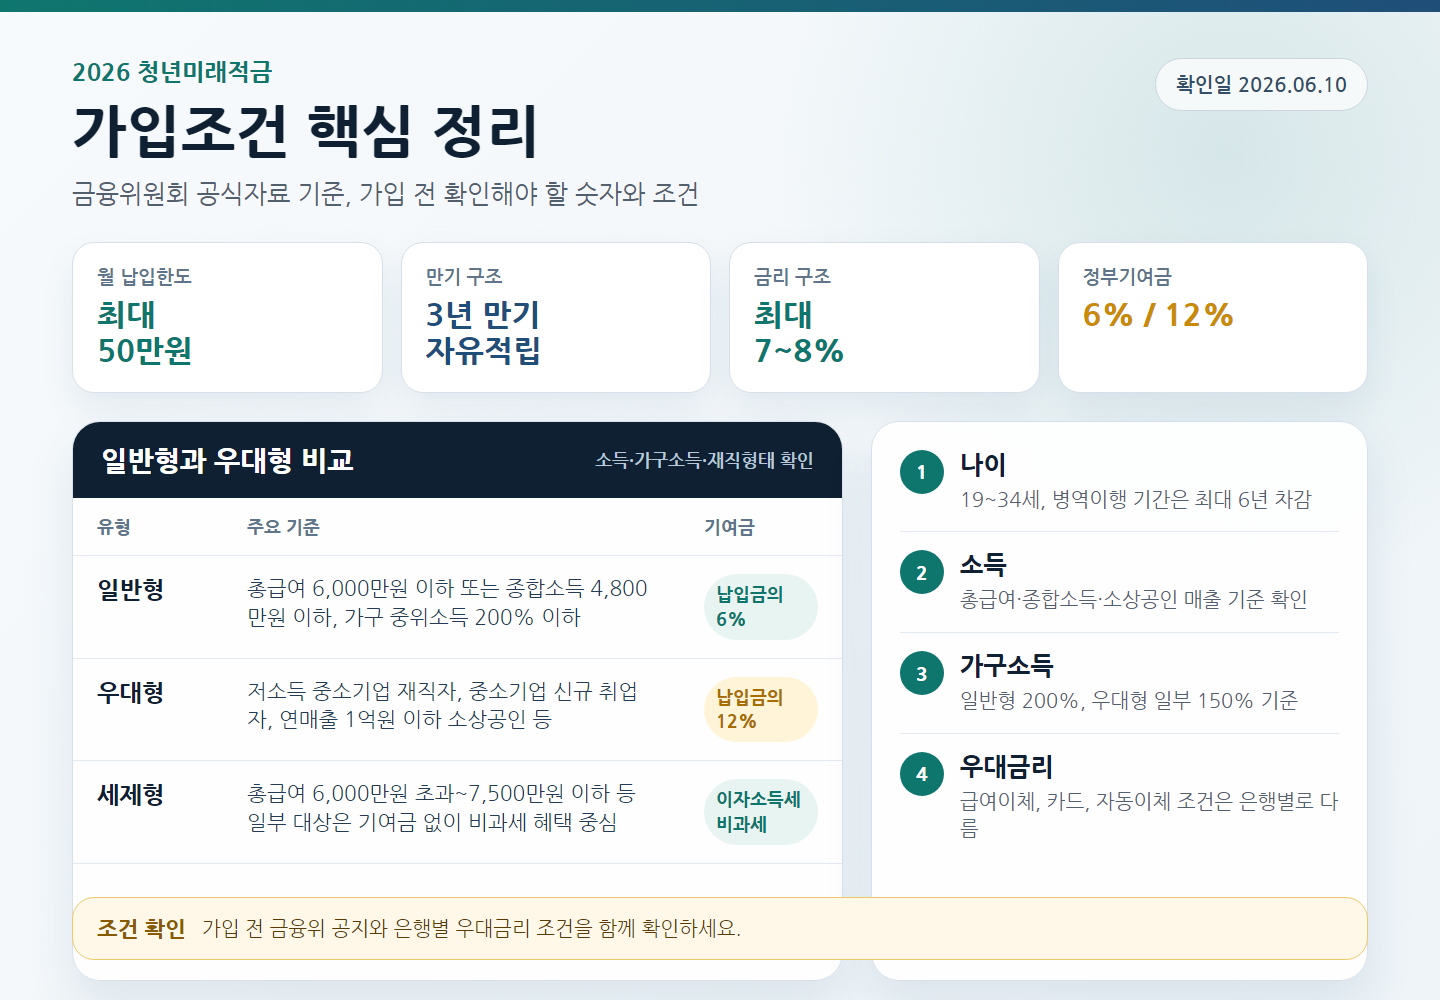Click the 소득 checklist heading
This screenshot has width=1440, height=1000.
point(983,565)
